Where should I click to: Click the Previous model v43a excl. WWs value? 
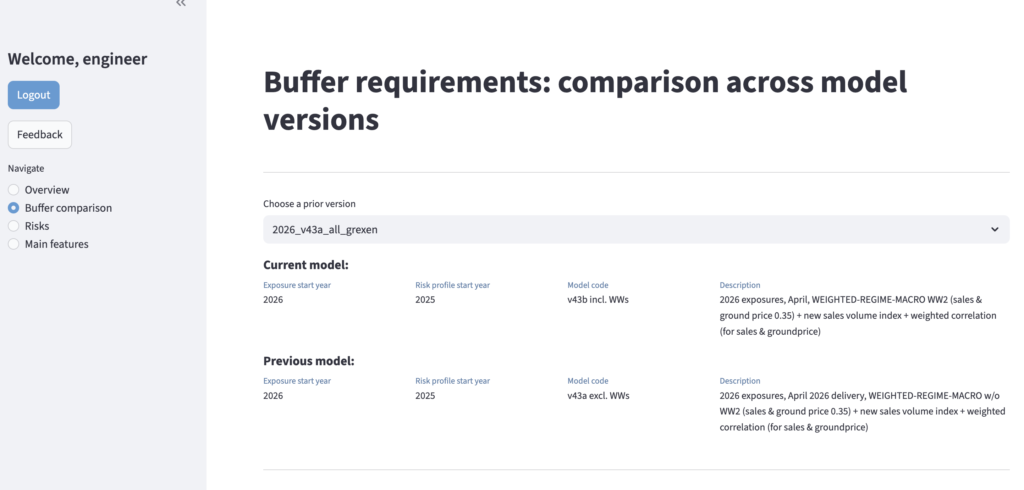[598, 395]
